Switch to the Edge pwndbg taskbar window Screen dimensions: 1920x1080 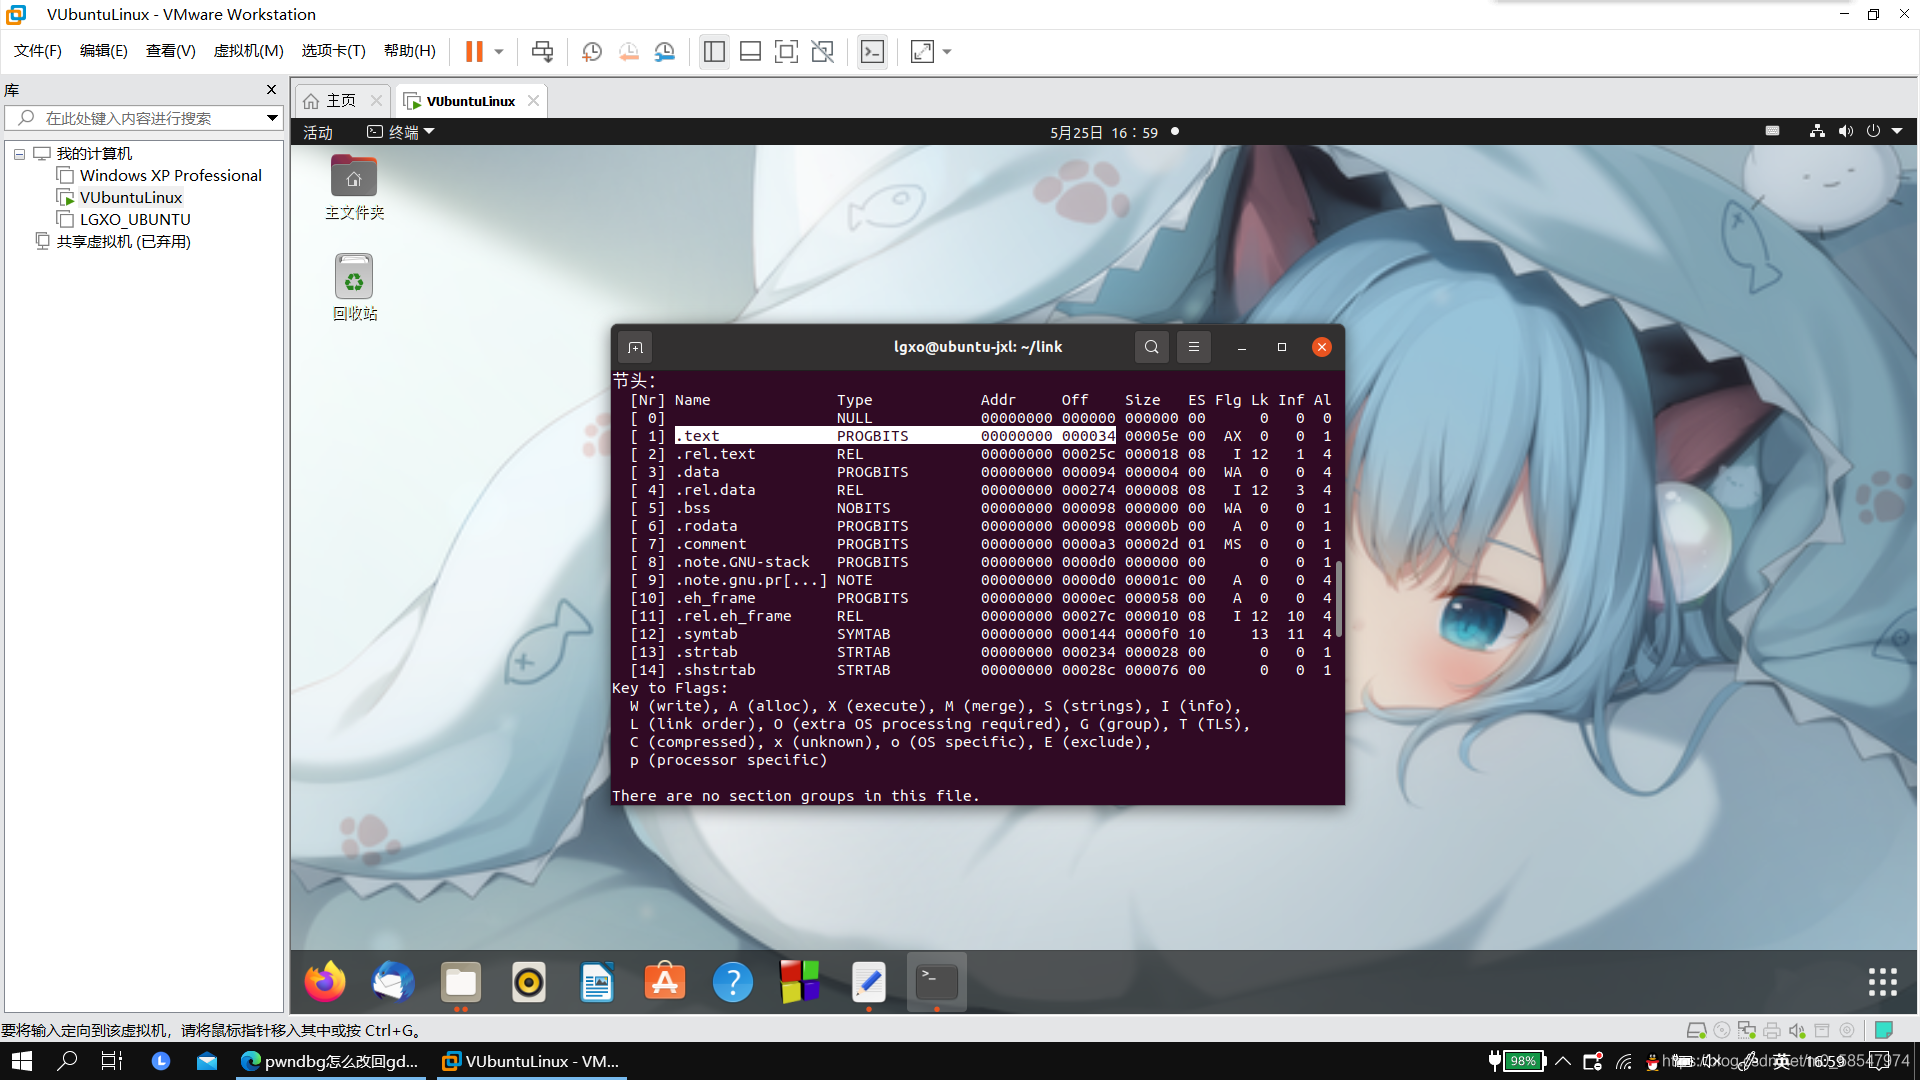[x=330, y=1061]
